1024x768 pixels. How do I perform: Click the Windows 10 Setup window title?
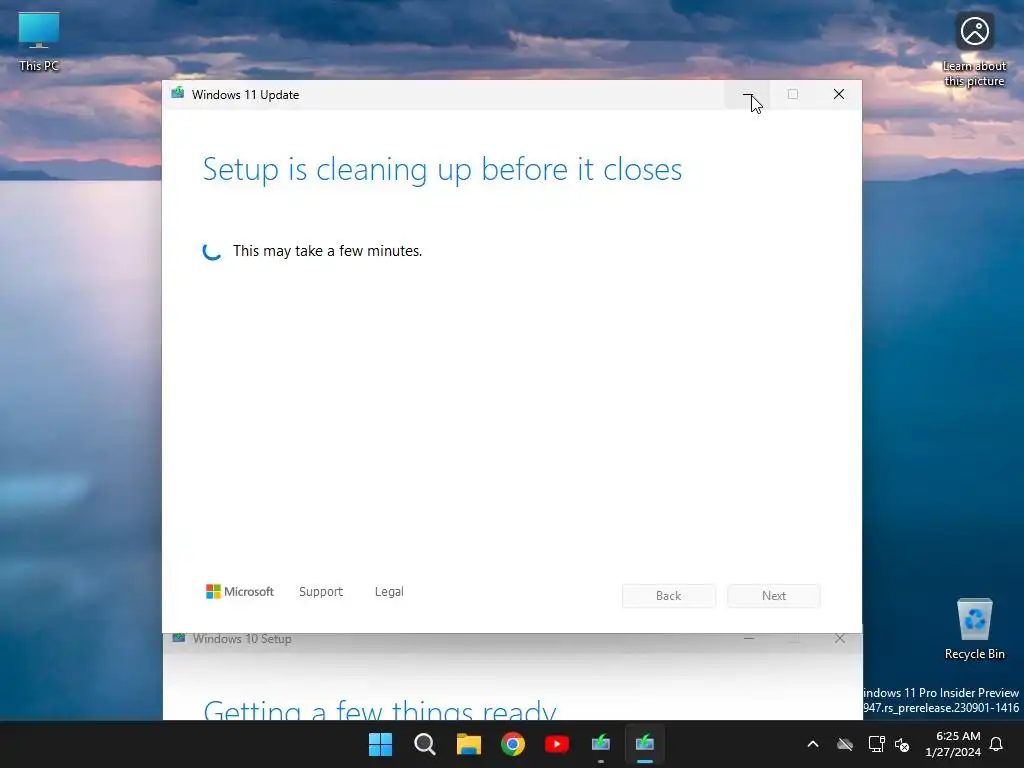(x=242, y=639)
